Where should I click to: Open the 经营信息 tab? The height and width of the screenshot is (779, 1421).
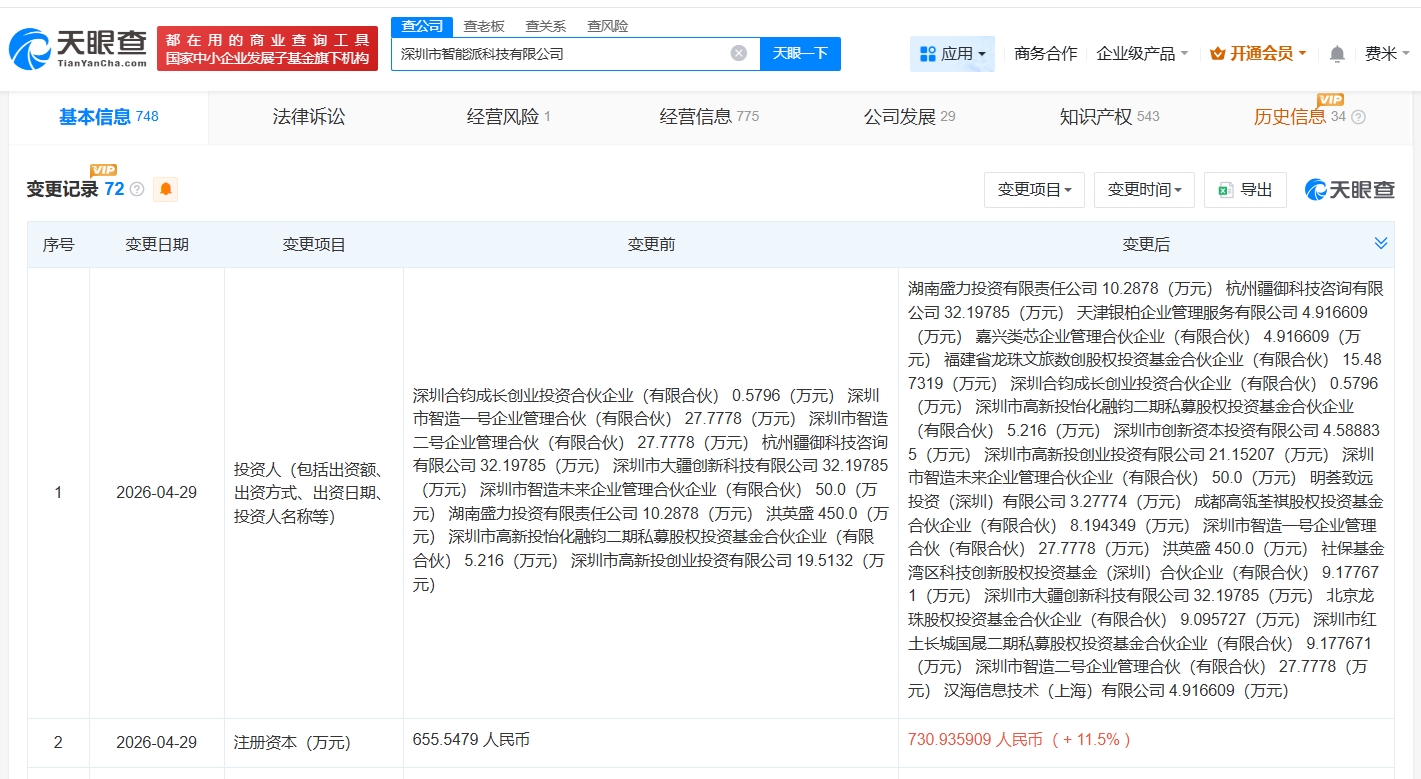click(709, 117)
